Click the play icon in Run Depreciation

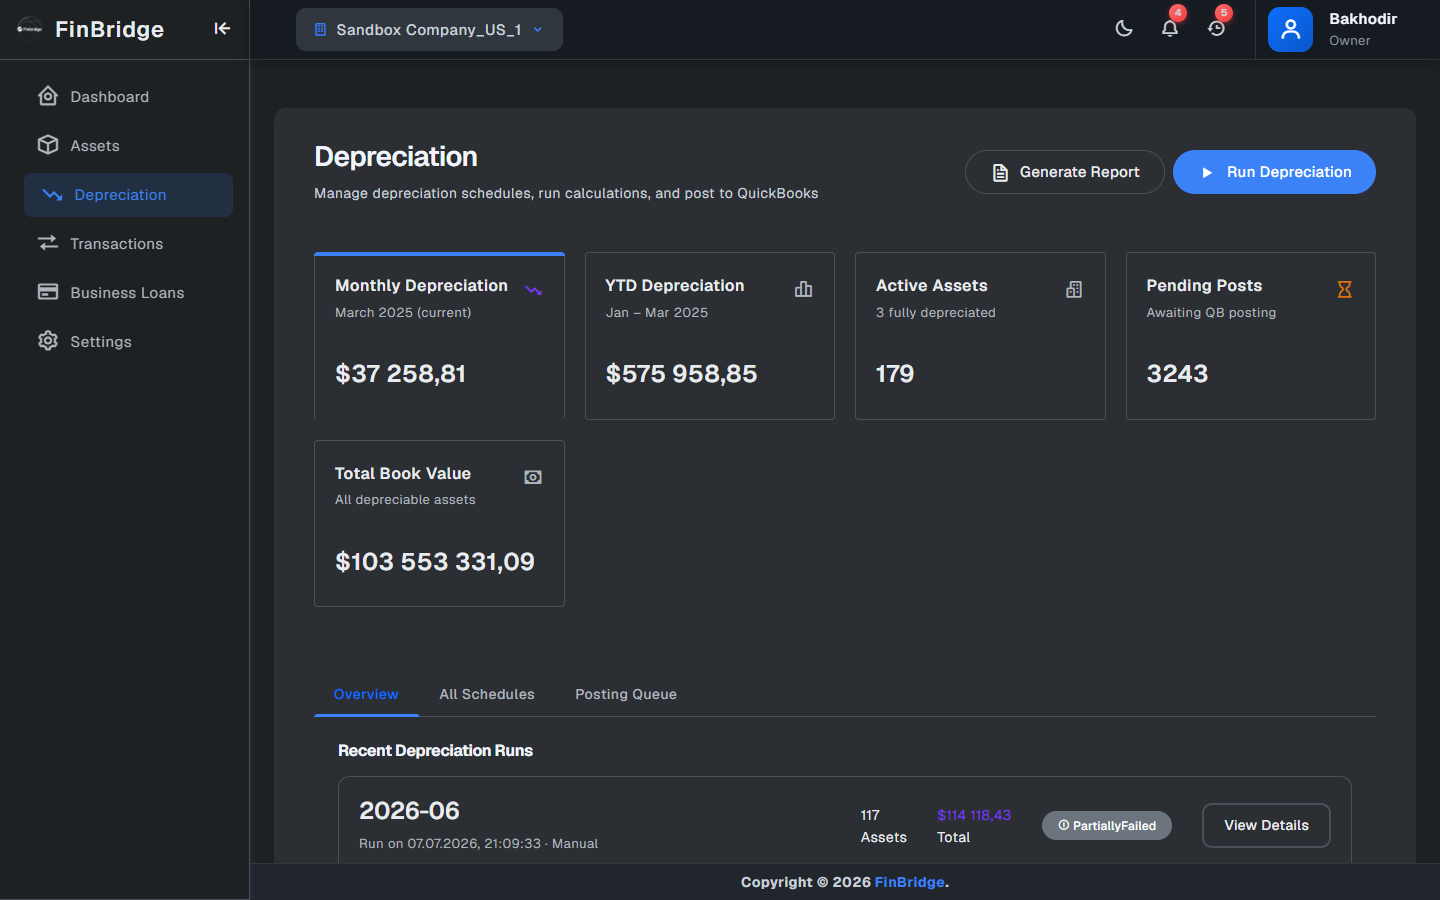point(1207,173)
